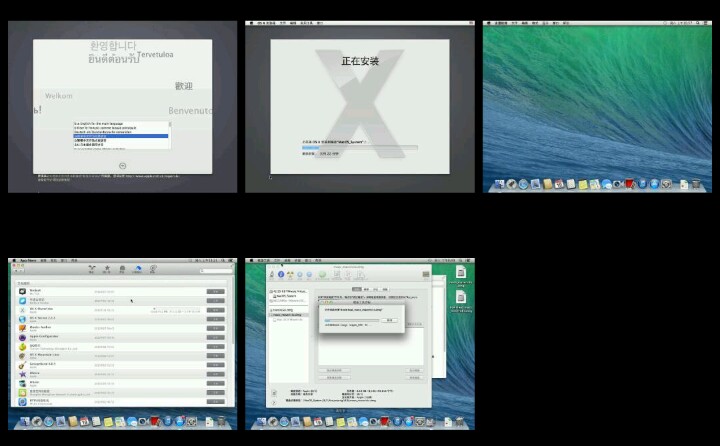Select the blue Purchased icon in App Store toolbar
The image size is (720, 446).
[x=137, y=269]
